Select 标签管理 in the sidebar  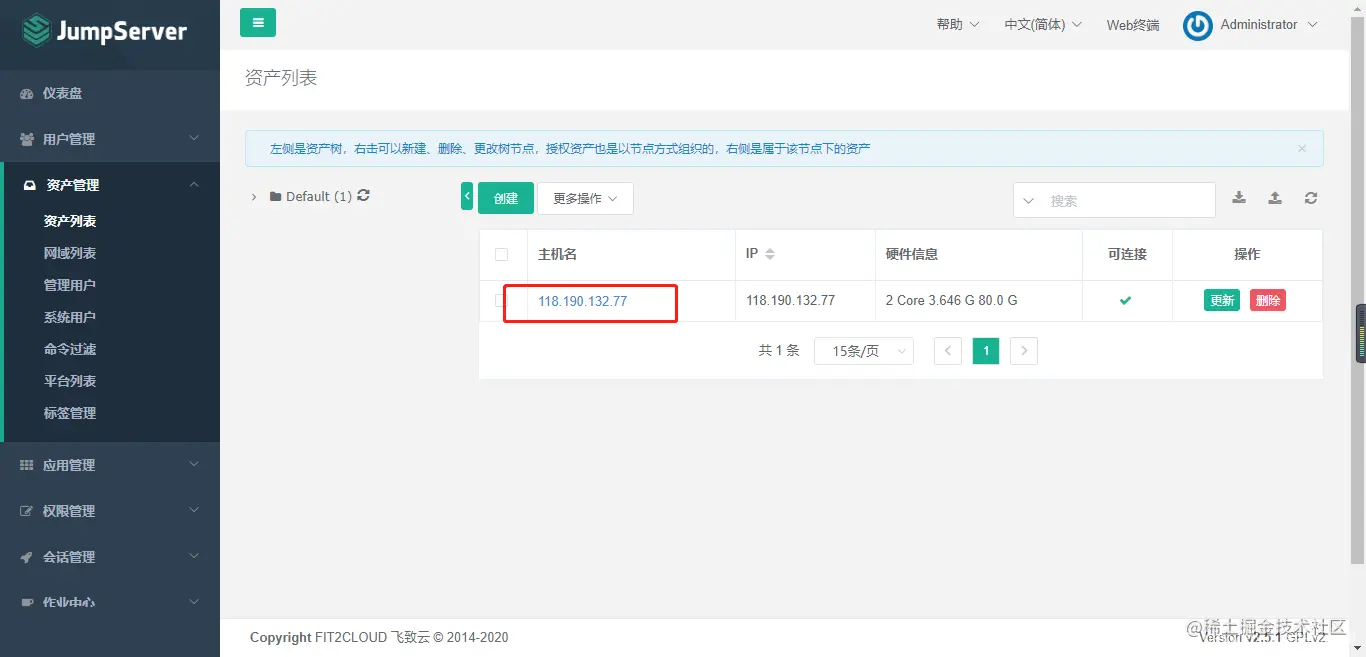click(70, 413)
